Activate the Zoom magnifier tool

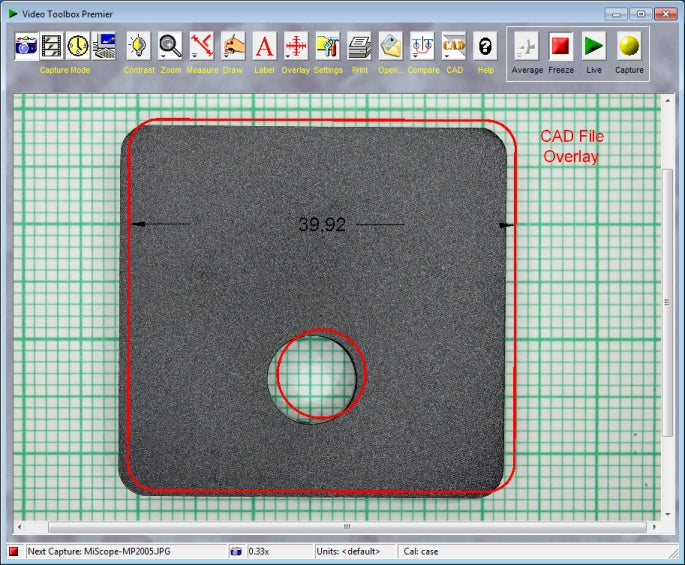[170, 46]
